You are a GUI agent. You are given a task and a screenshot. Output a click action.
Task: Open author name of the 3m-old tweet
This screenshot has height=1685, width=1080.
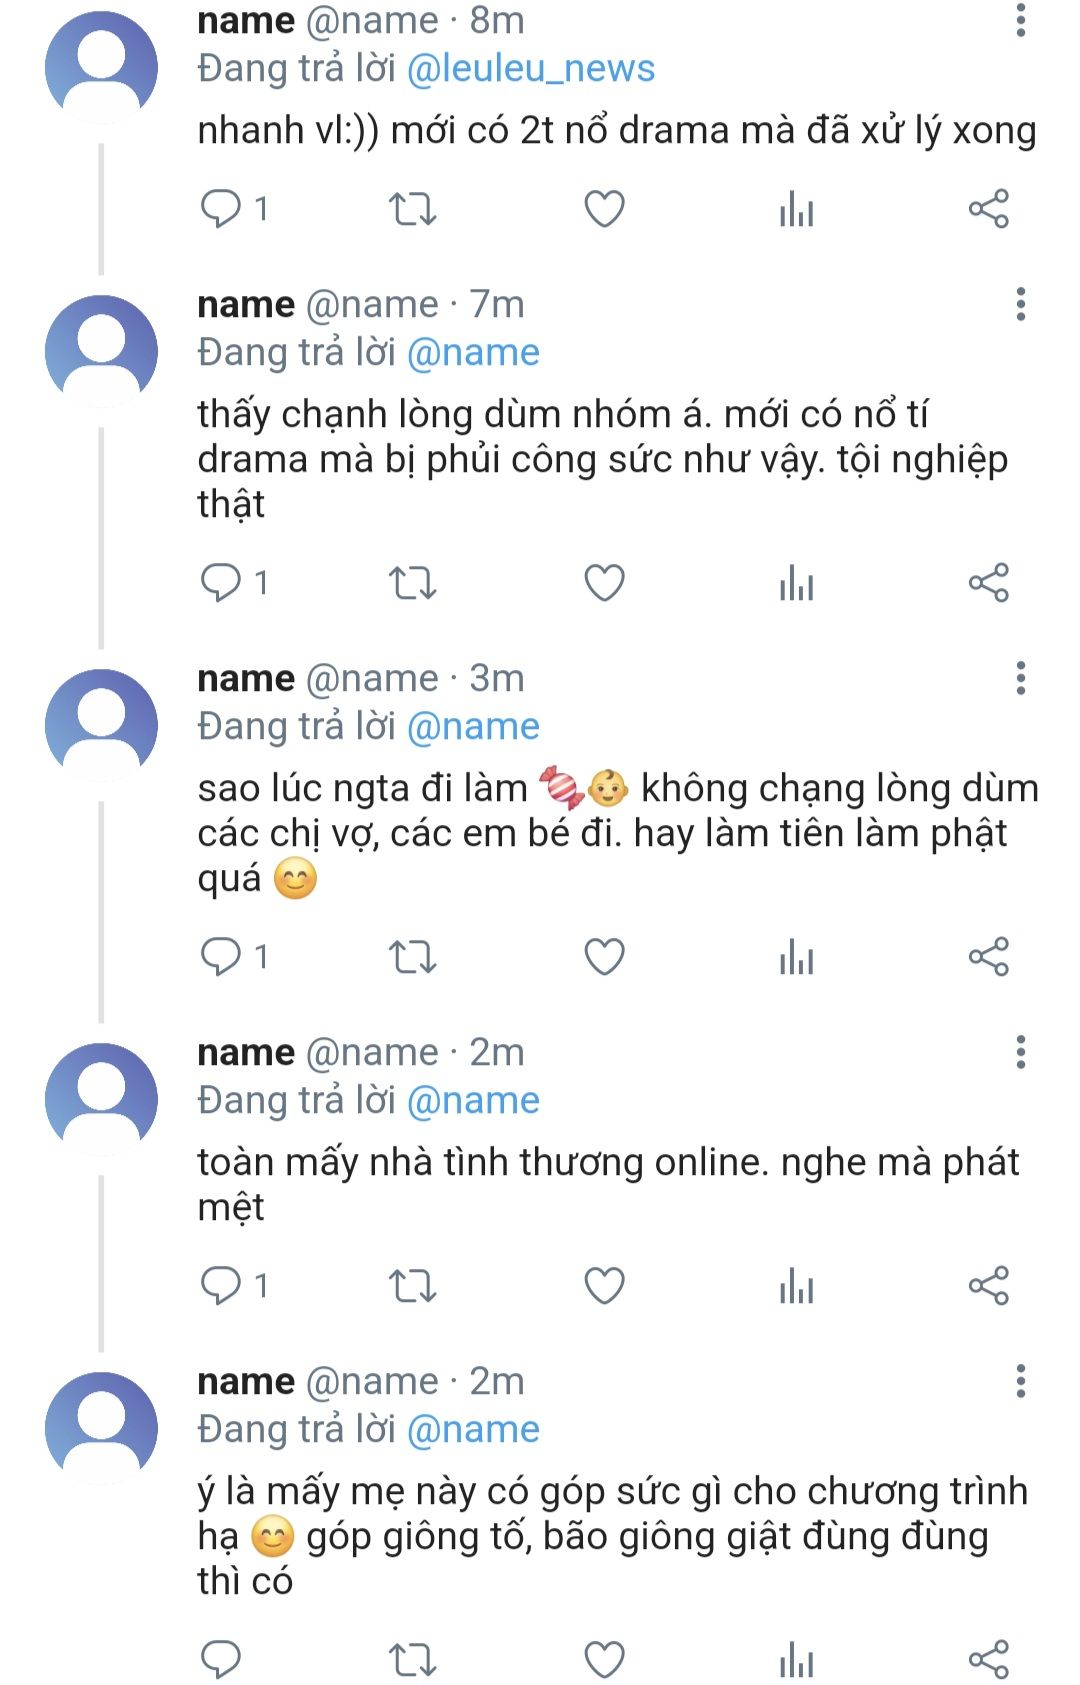(x=246, y=678)
